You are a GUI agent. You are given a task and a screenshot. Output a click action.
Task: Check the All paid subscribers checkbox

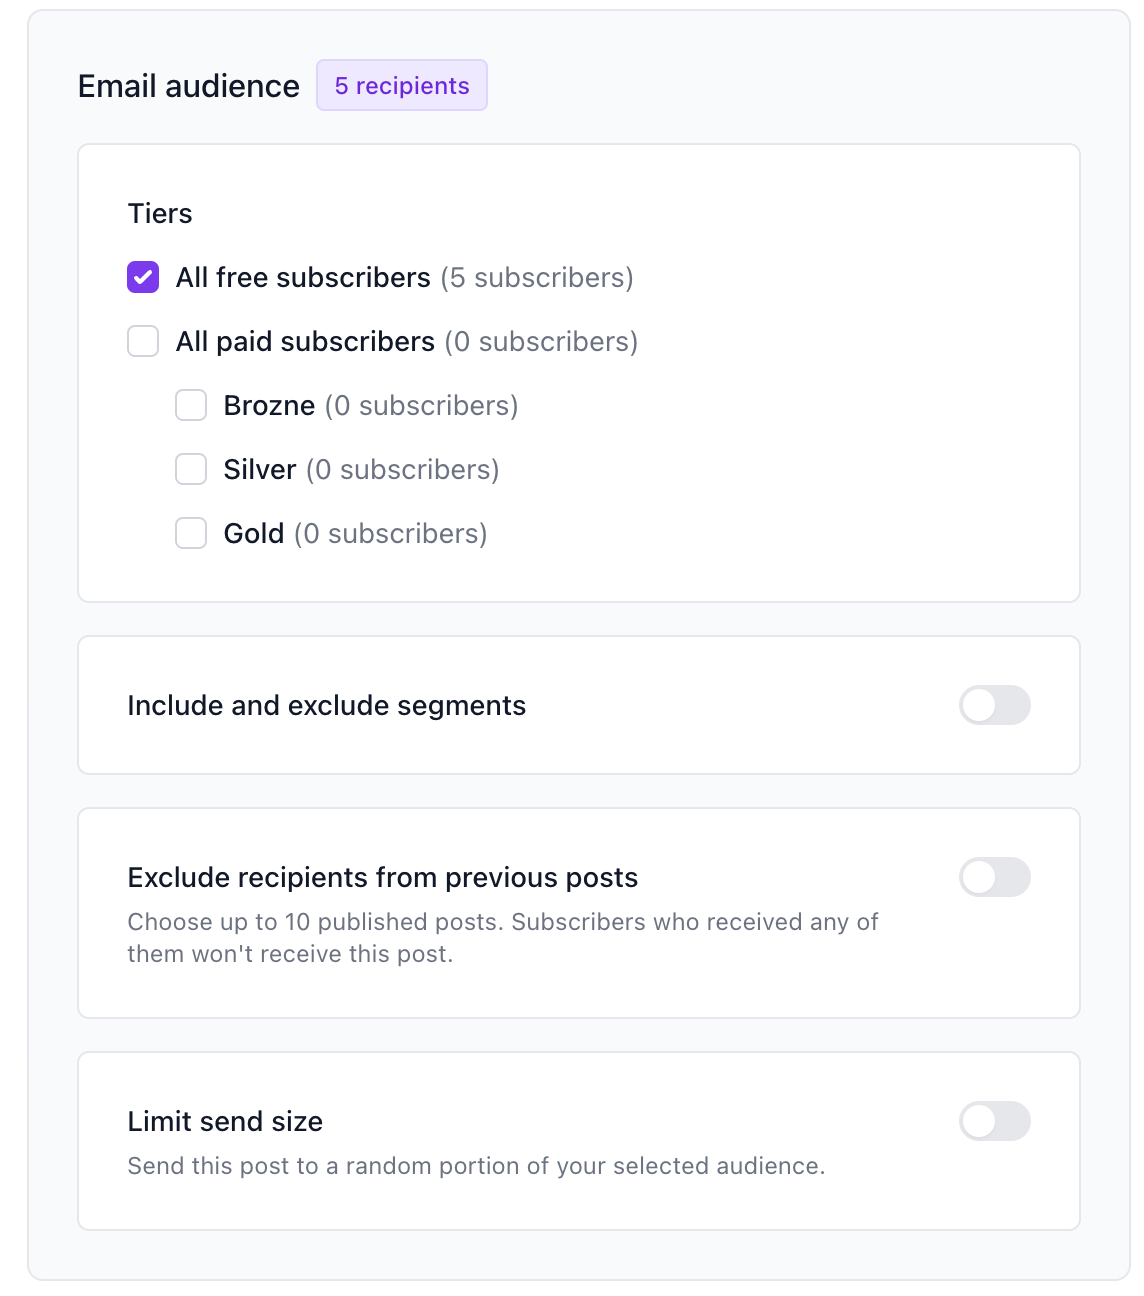143,341
